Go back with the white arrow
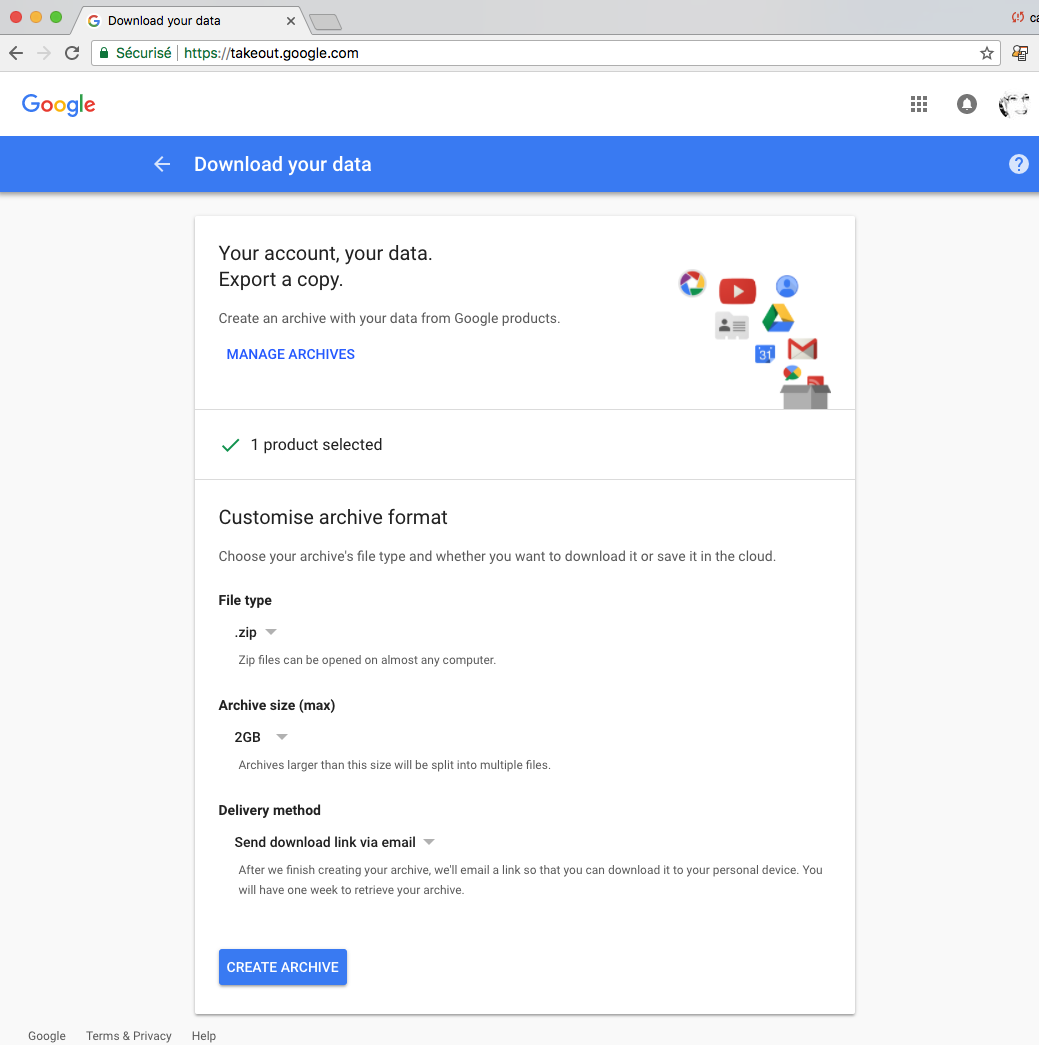This screenshot has height=1045, width=1039. pyautogui.click(x=162, y=164)
